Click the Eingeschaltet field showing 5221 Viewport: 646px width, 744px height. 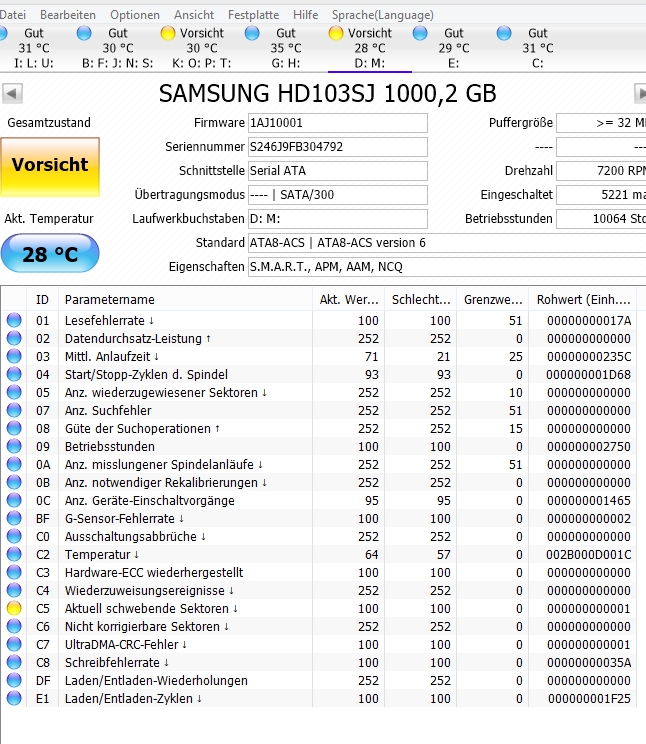click(601, 195)
